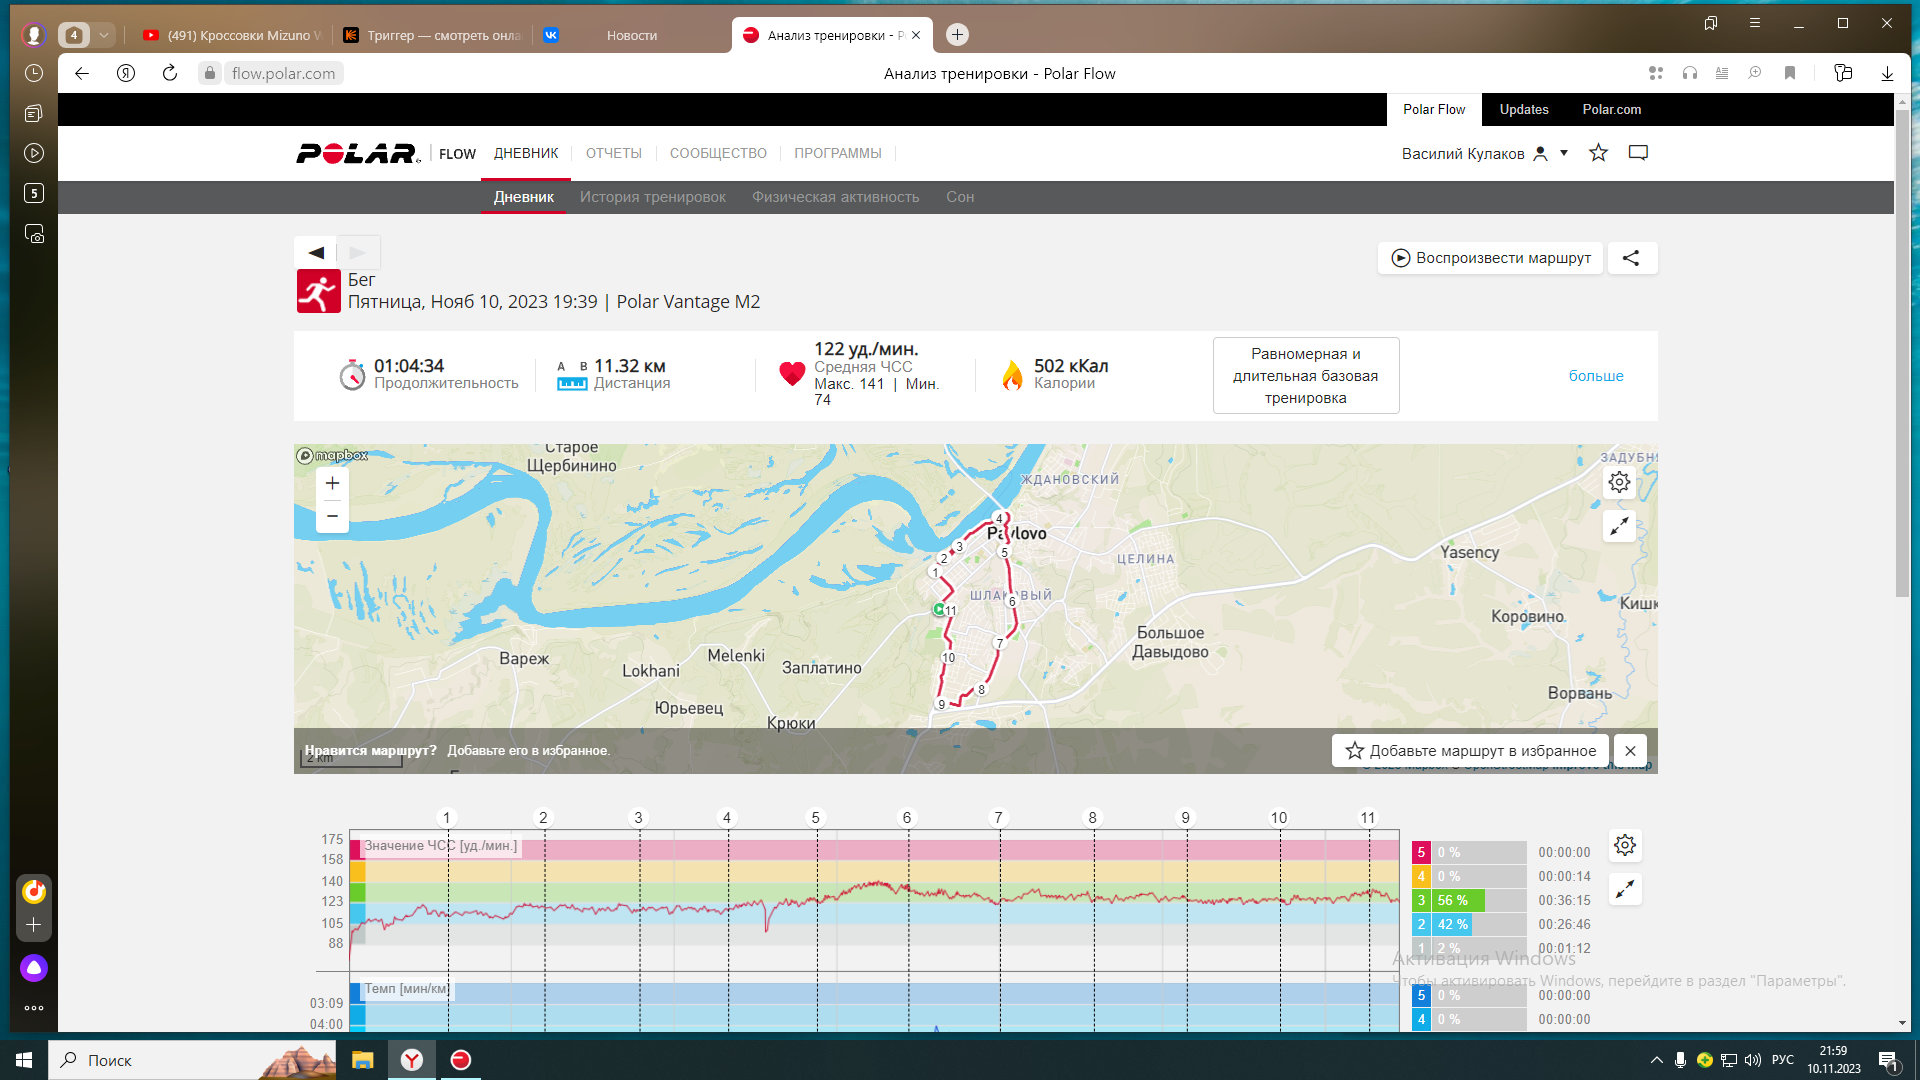Open Alice assistant in sidebar
Image resolution: width=1920 pixels, height=1080 pixels.
click(x=34, y=968)
